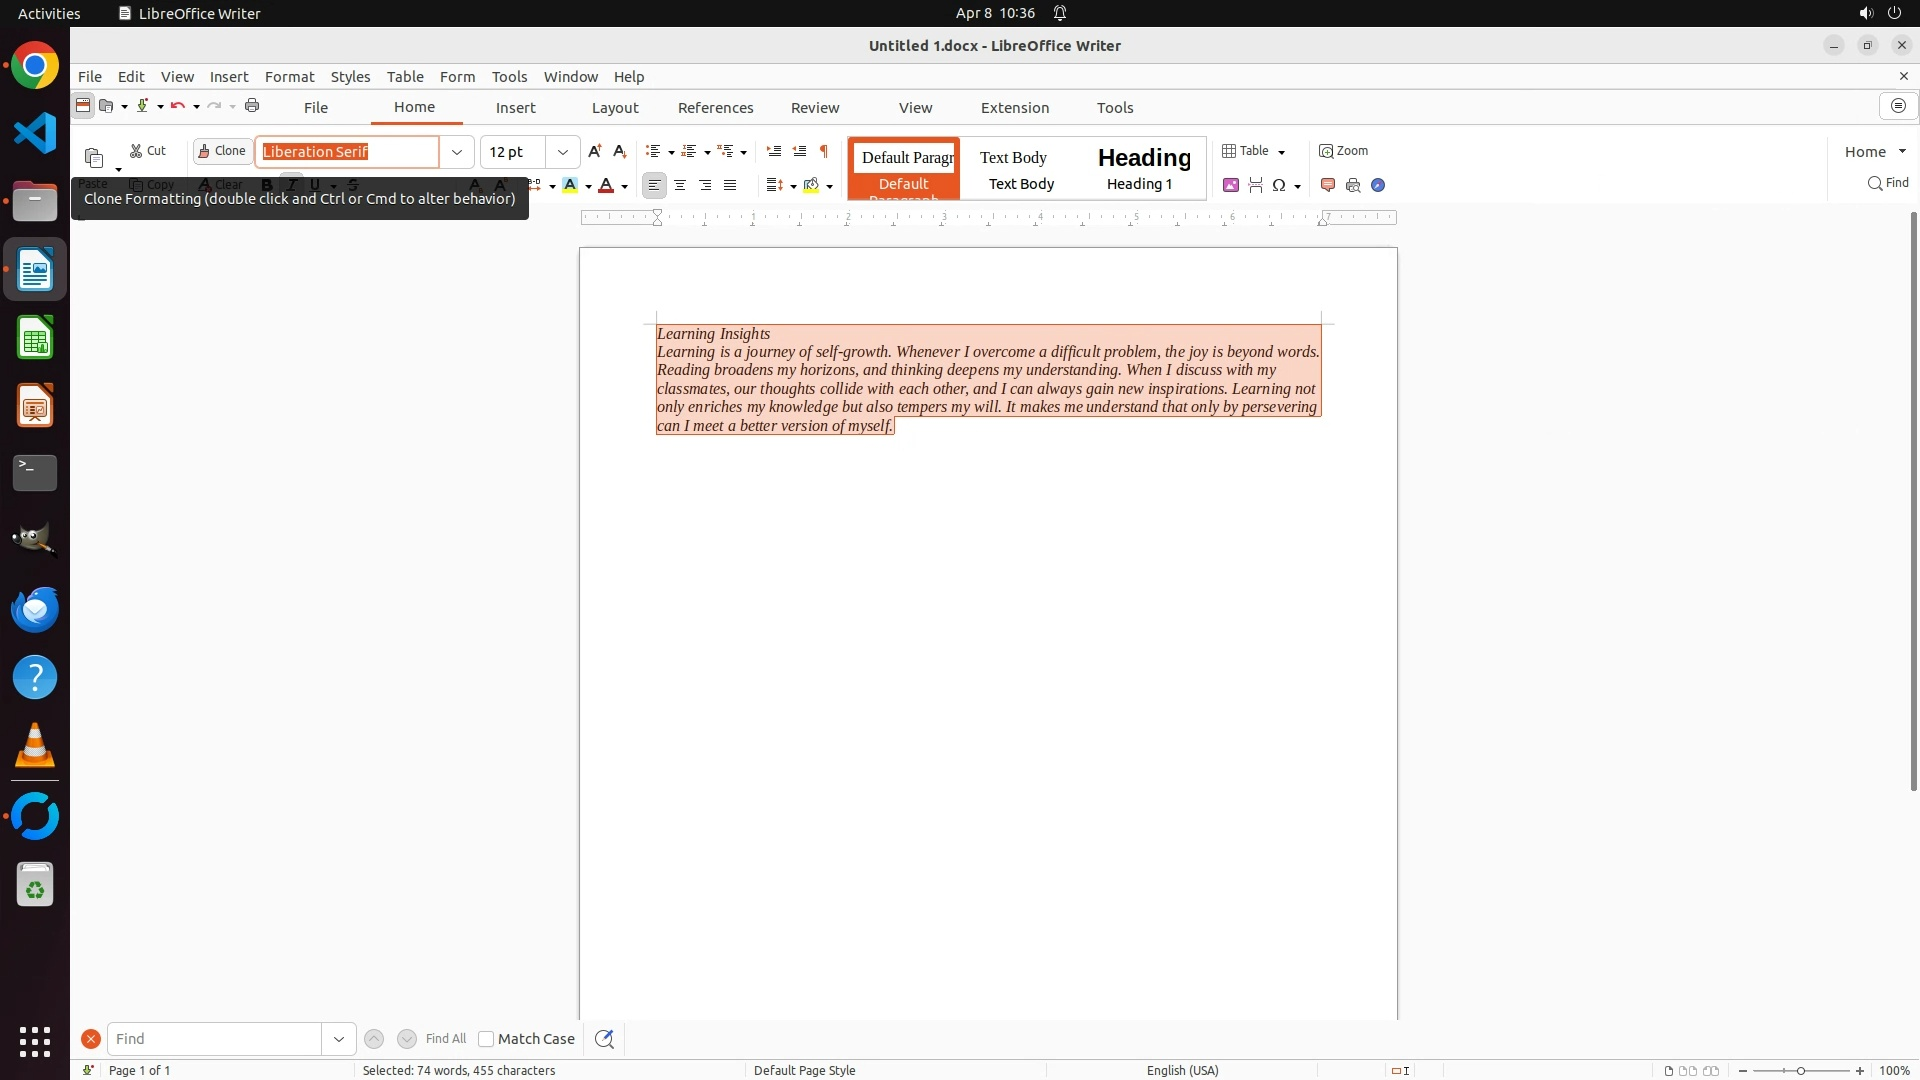The width and height of the screenshot is (1920, 1080).
Task: Increase font size with the A-up icon
Action: [x=595, y=151]
